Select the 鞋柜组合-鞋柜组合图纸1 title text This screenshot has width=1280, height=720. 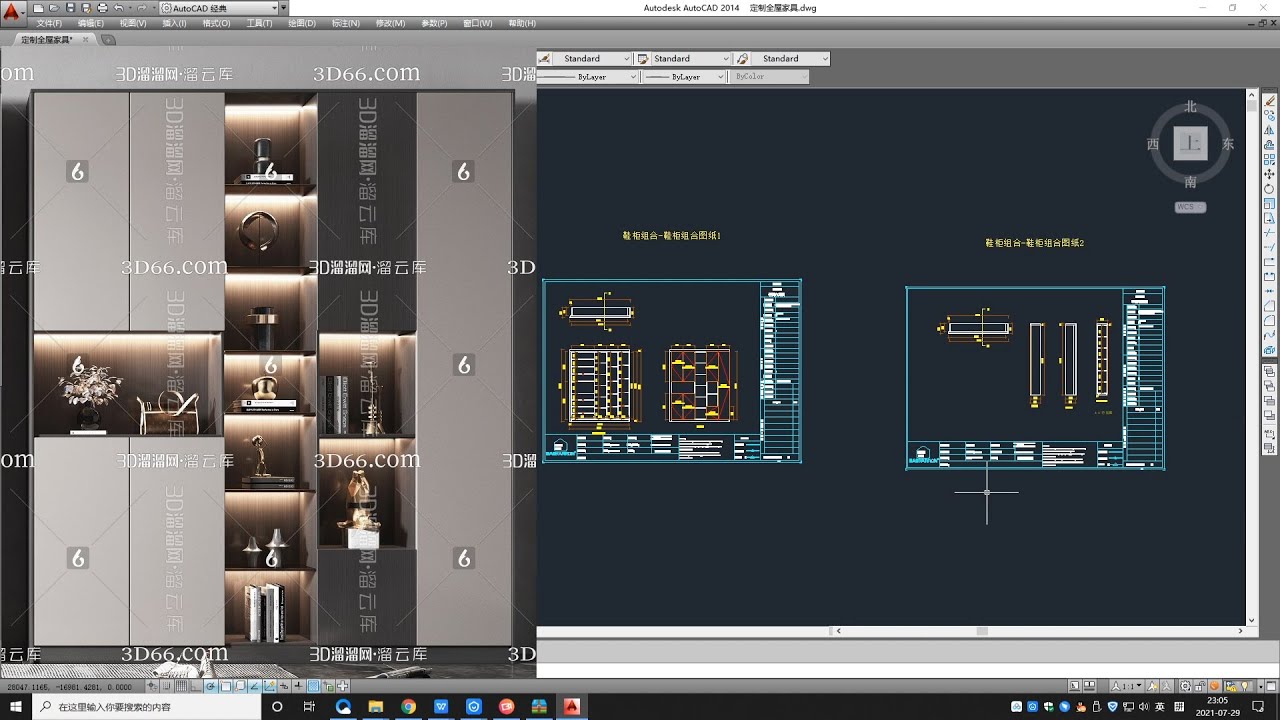(x=671, y=236)
